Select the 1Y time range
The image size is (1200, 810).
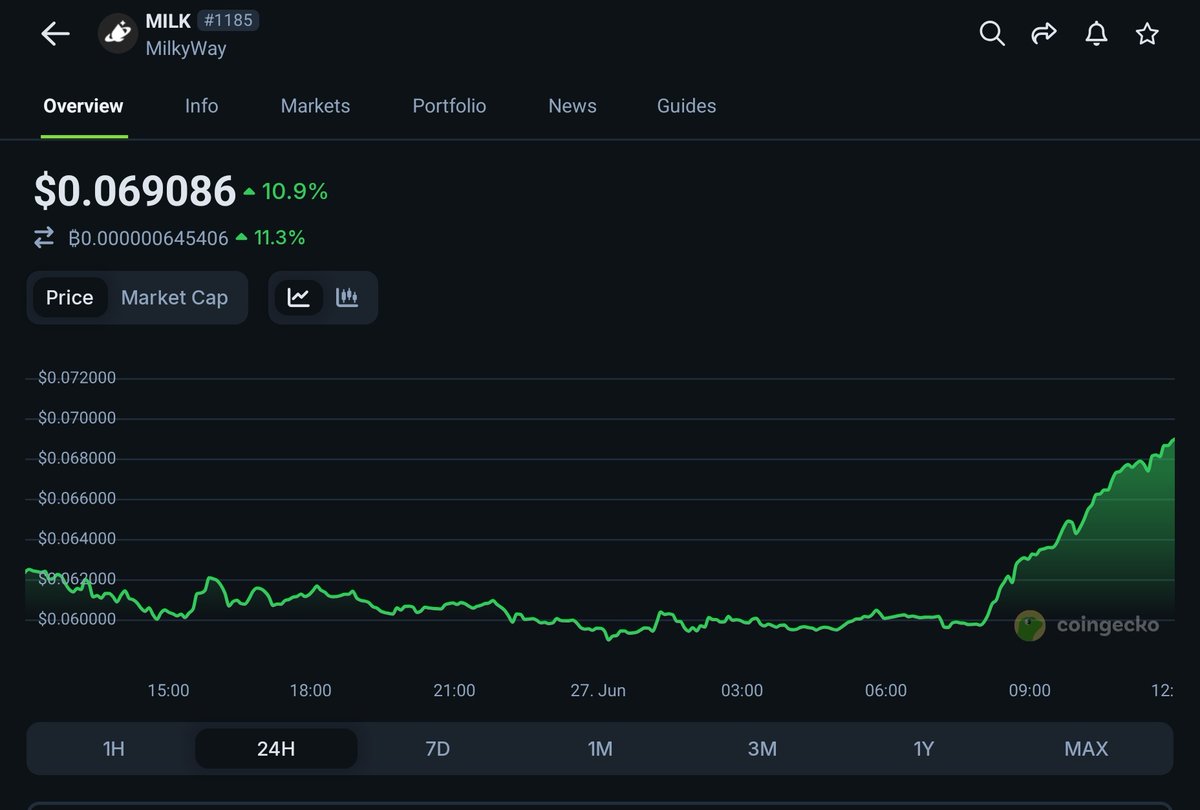click(924, 749)
